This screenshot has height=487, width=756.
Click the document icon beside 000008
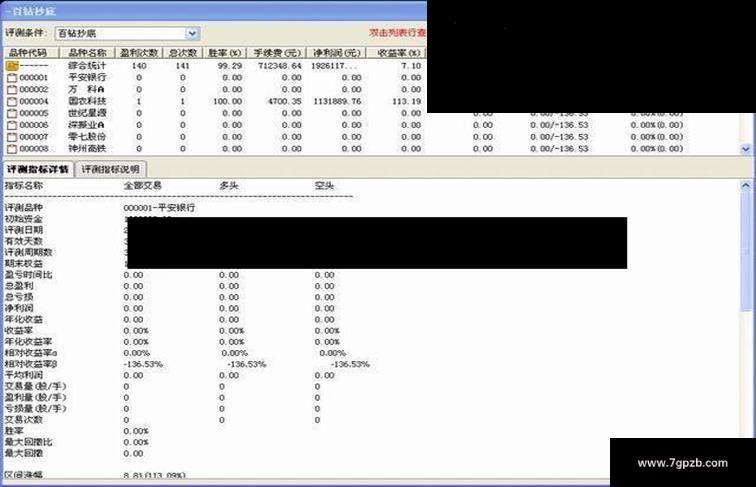12,149
